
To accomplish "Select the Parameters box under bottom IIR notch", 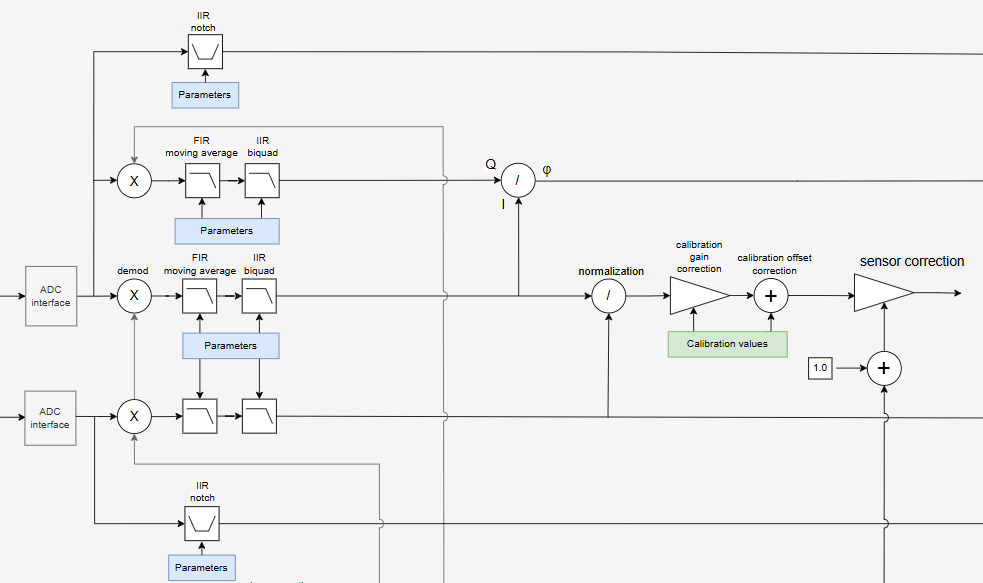I will 201,568.
